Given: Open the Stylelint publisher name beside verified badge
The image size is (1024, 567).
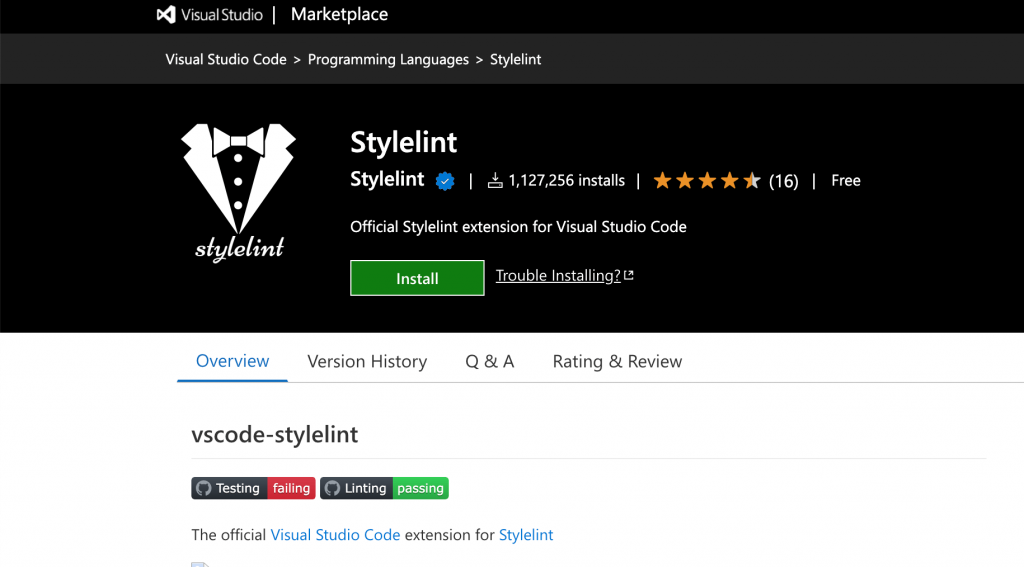Looking at the screenshot, I should [x=387, y=180].
